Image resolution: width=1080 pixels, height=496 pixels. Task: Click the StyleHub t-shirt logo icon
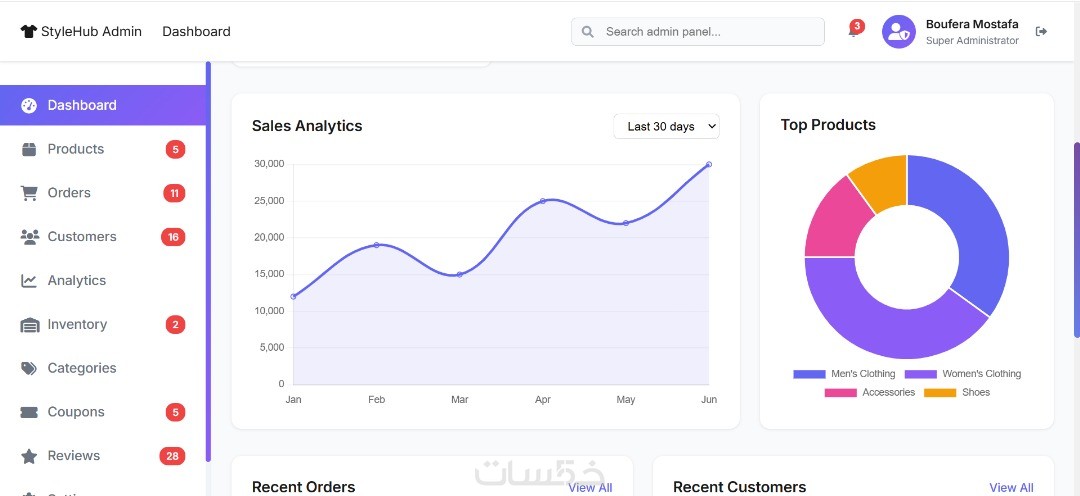pyautogui.click(x=28, y=32)
